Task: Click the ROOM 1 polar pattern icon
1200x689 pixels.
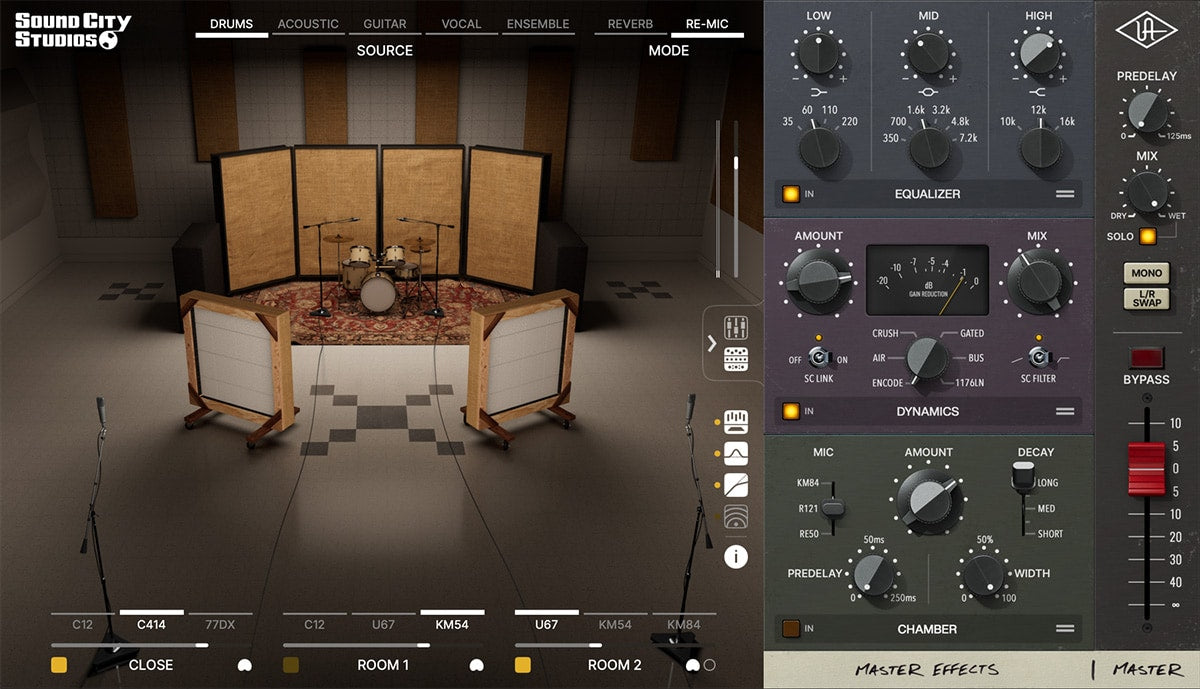Action: click(476, 665)
